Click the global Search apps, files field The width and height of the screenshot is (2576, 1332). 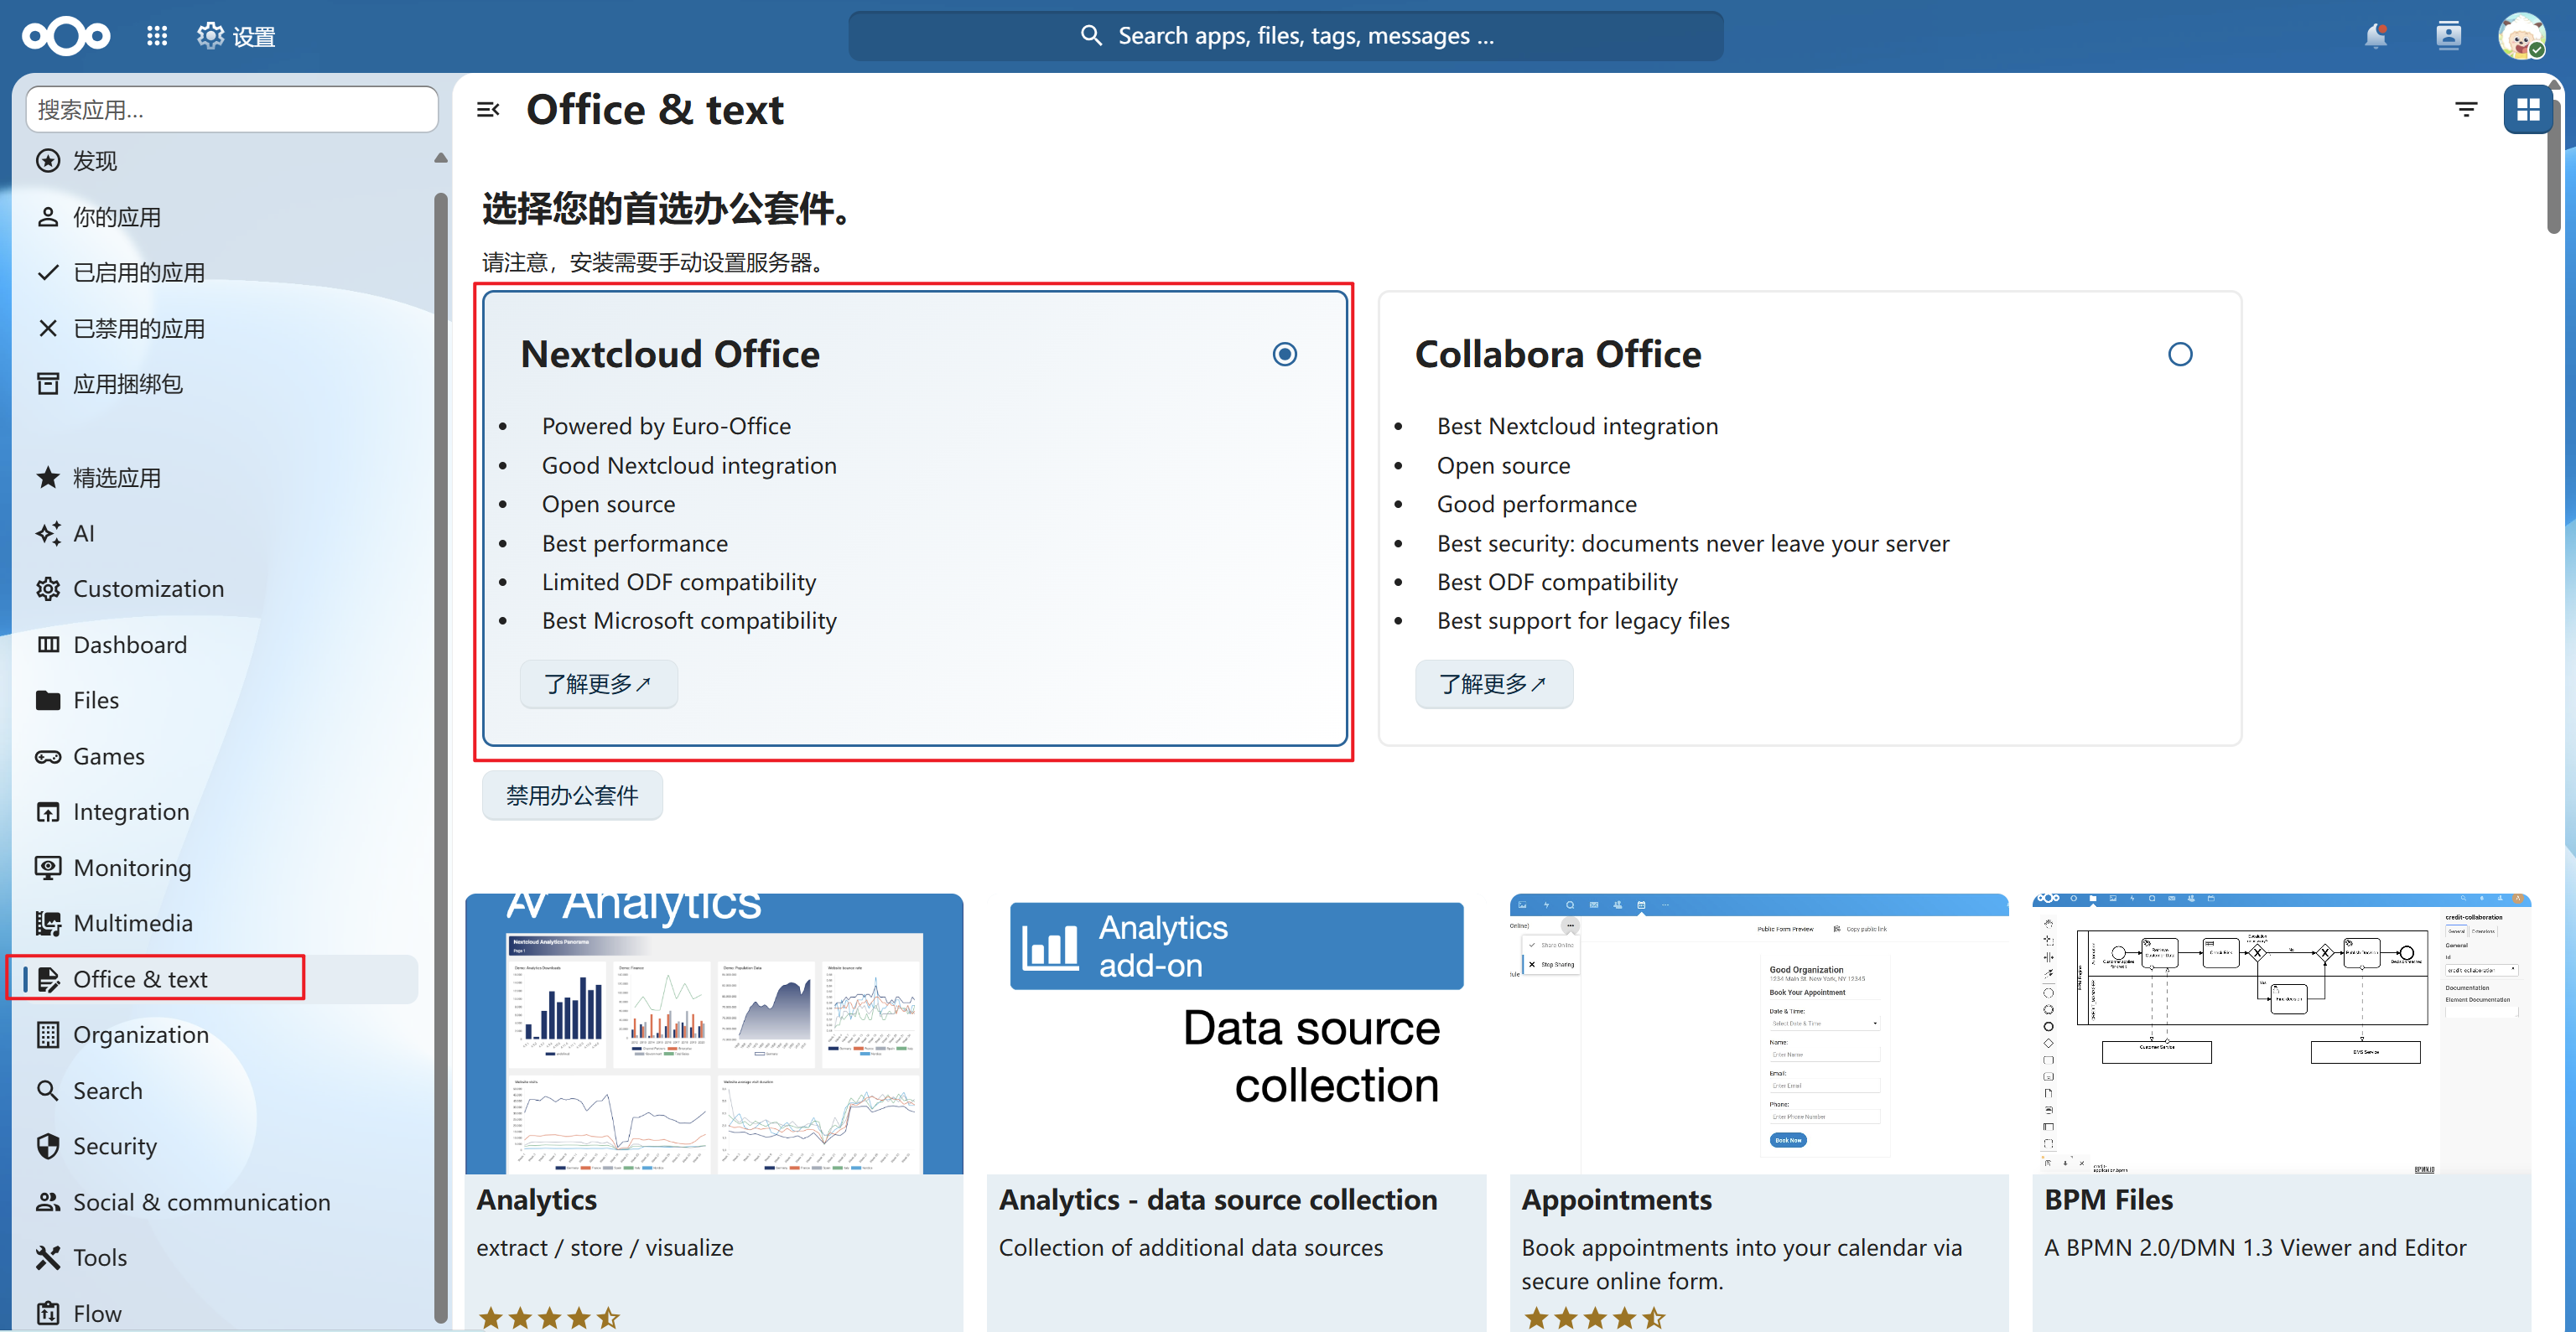click(1285, 36)
